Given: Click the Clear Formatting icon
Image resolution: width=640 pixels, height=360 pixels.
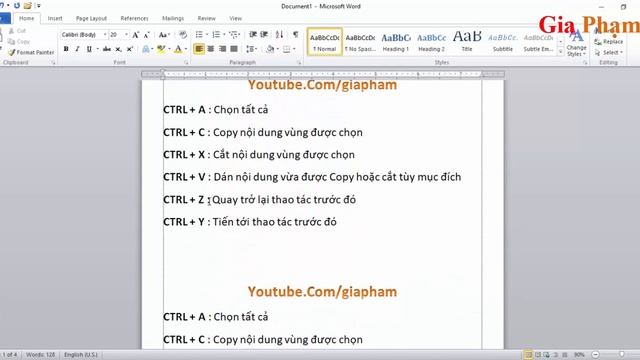Looking at the screenshot, I should (x=183, y=35).
